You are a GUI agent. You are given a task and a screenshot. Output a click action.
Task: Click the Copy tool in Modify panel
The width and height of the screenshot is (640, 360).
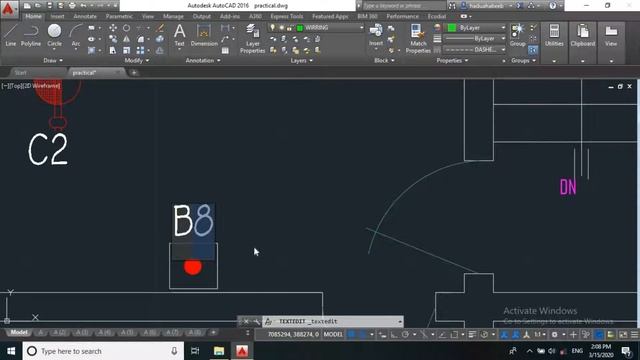click(x=113, y=39)
